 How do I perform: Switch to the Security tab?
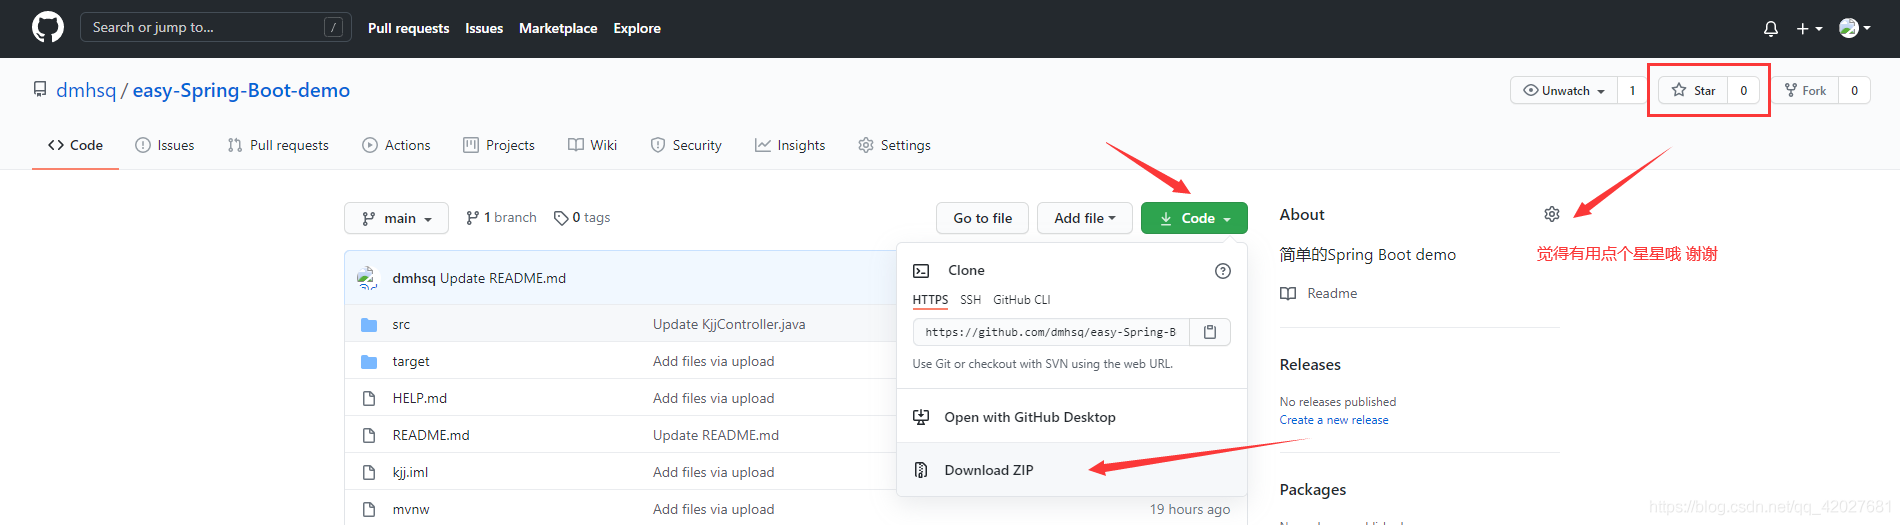coord(686,145)
